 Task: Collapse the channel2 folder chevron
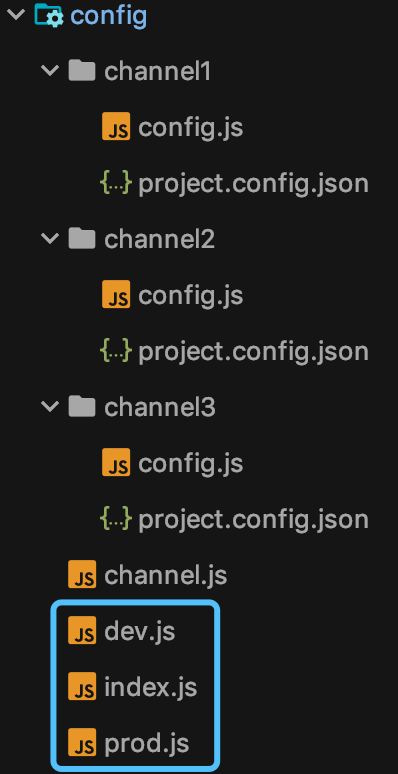coord(50,239)
